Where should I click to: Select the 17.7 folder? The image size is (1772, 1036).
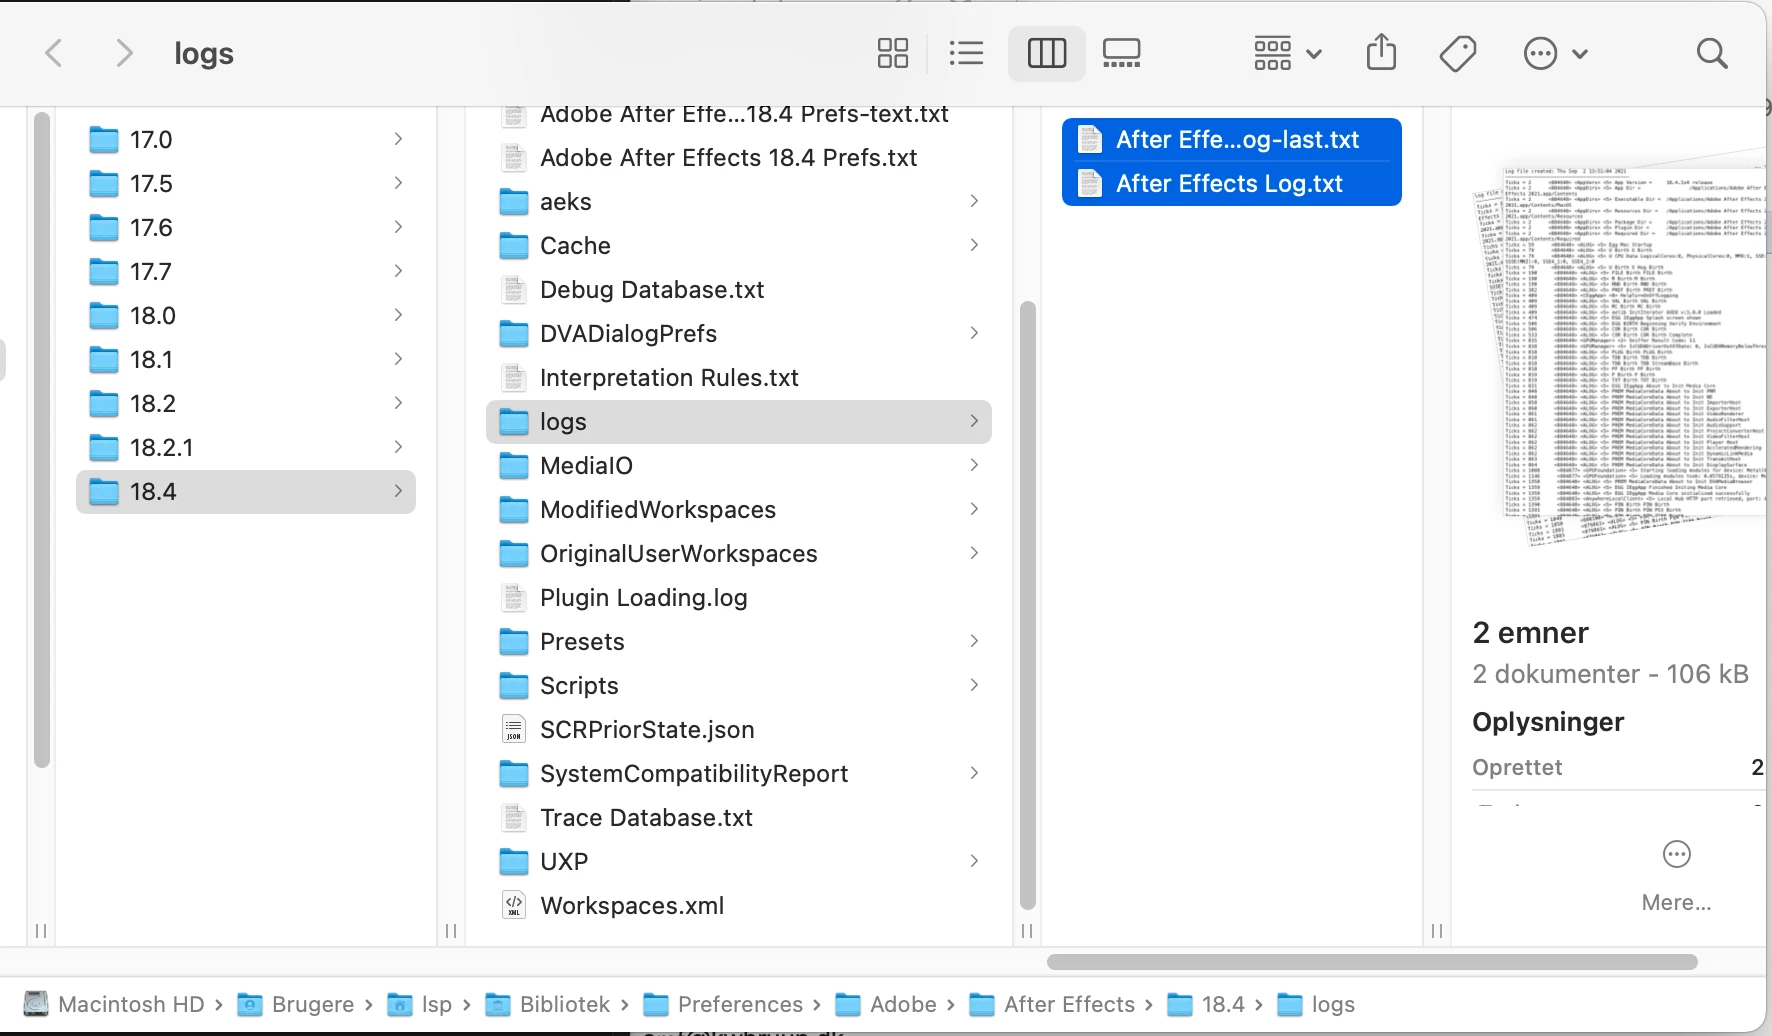pos(246,272)
